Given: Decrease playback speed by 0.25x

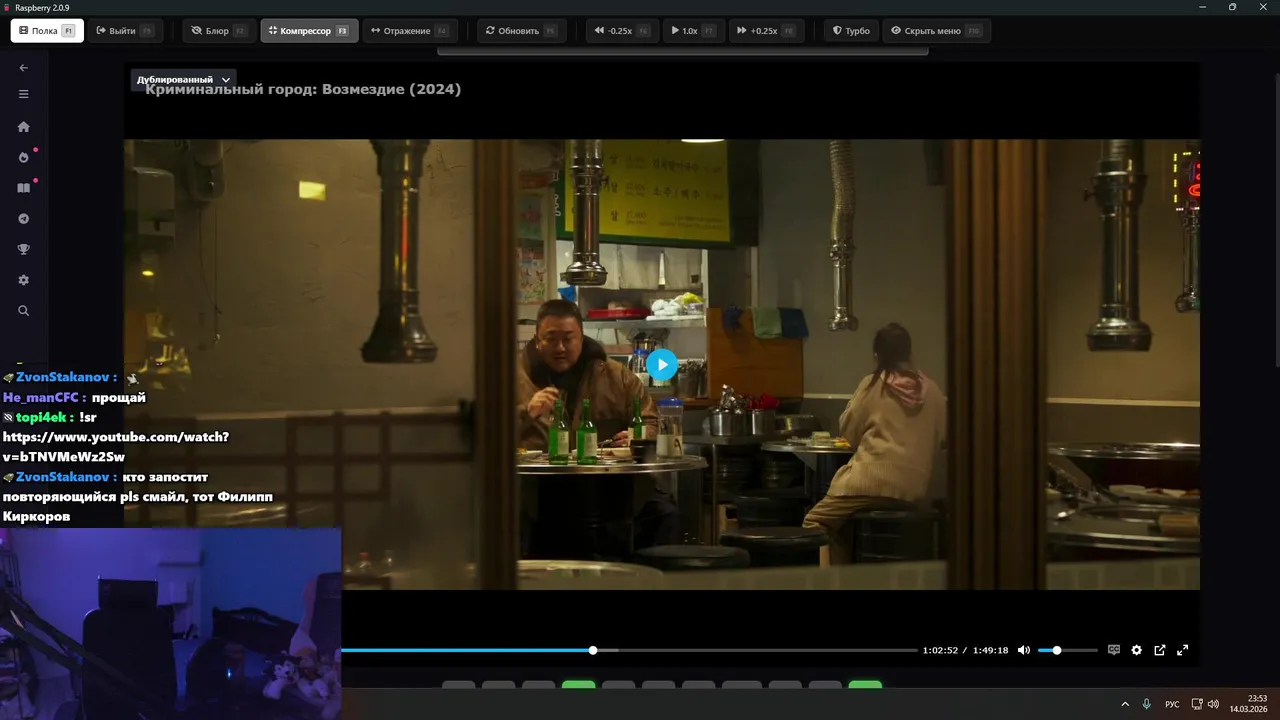Looking at the screenshot, I should point(622,31).
